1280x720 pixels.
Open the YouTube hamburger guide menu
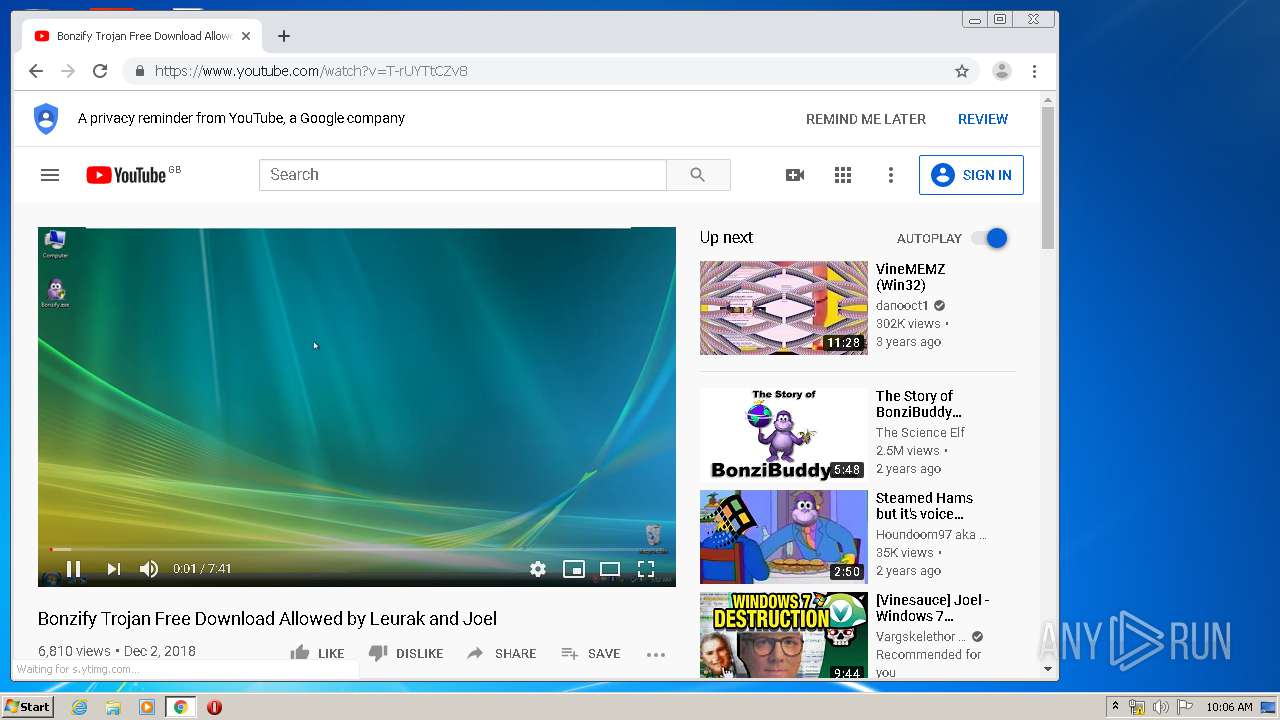point(50,175)
